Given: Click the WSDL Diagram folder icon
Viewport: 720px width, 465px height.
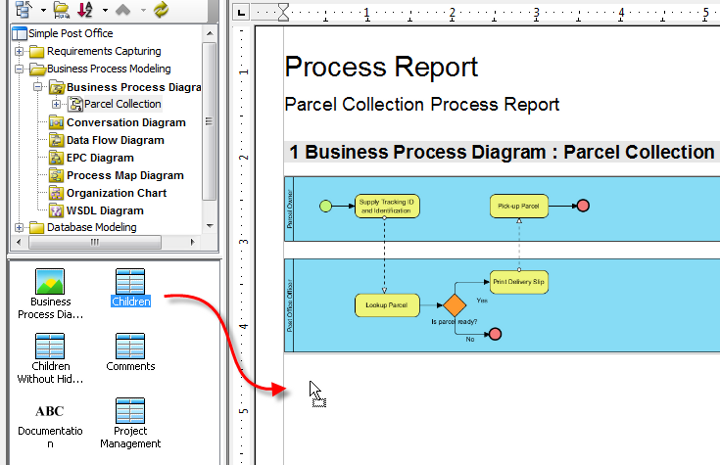Looking at the screenshot, I should [56, 210].
